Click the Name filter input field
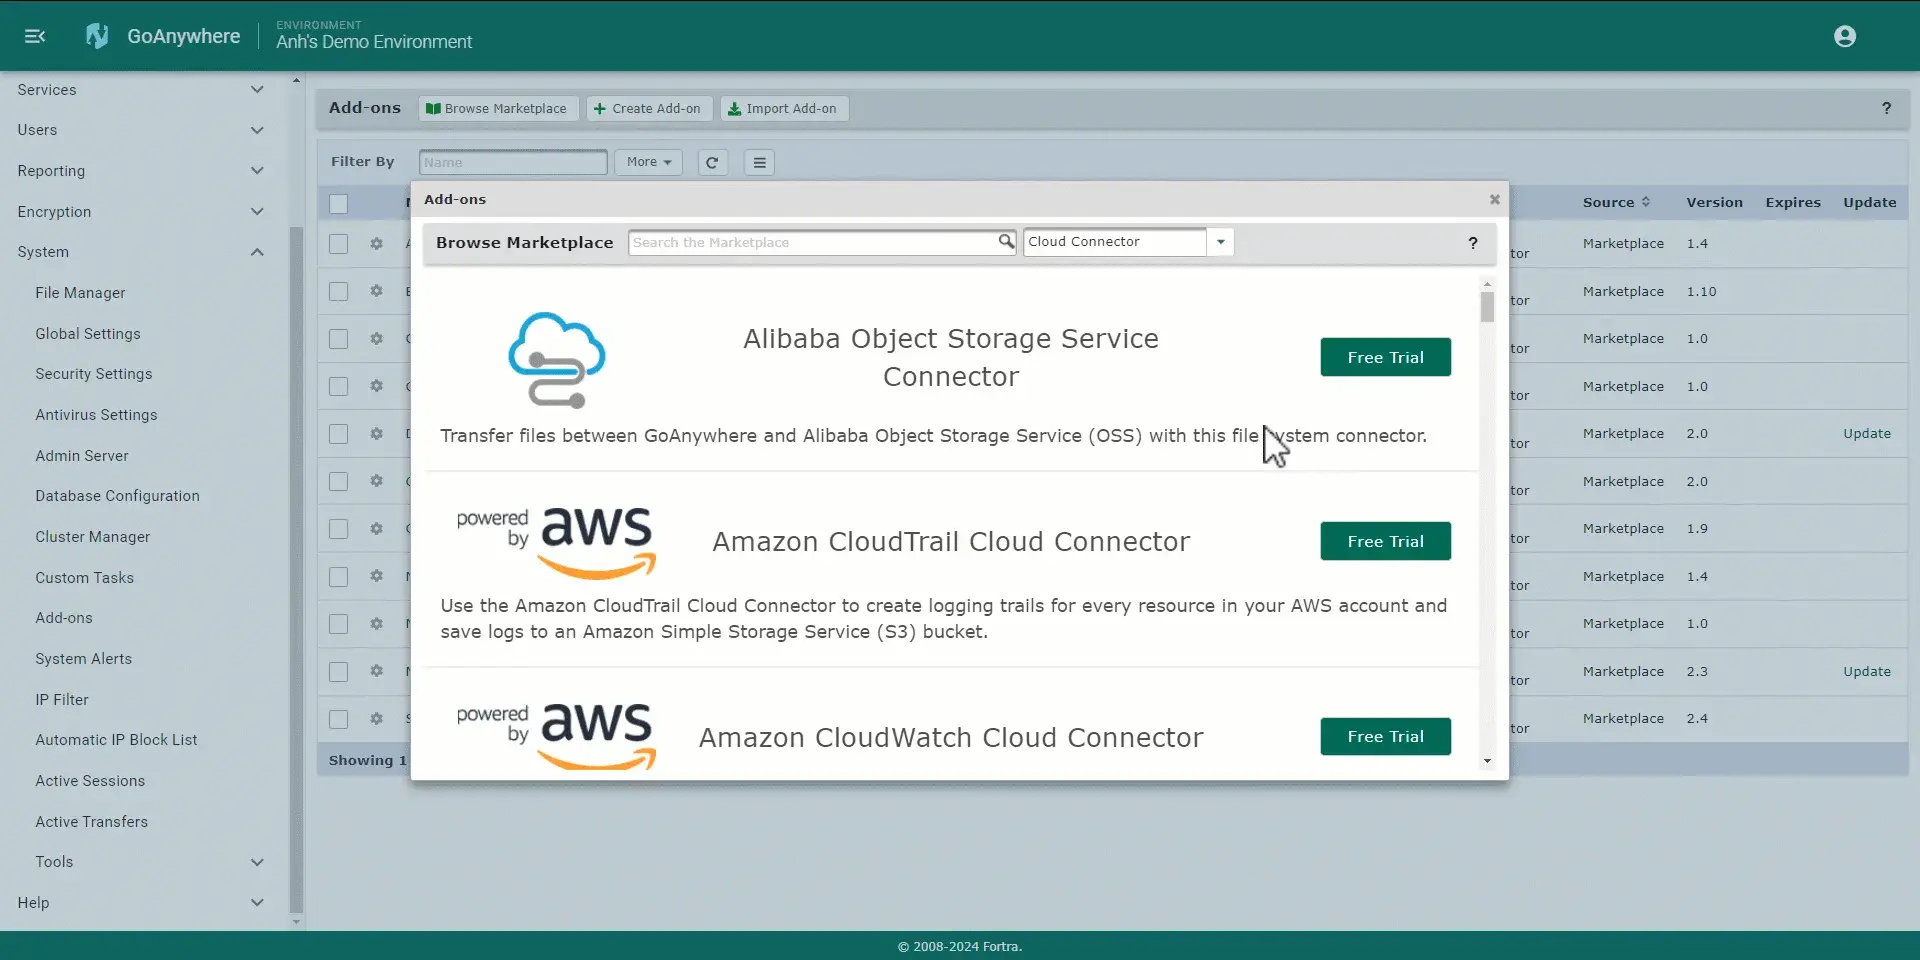The width and height of the screenshot is (1920, 960). pos(512,162)
